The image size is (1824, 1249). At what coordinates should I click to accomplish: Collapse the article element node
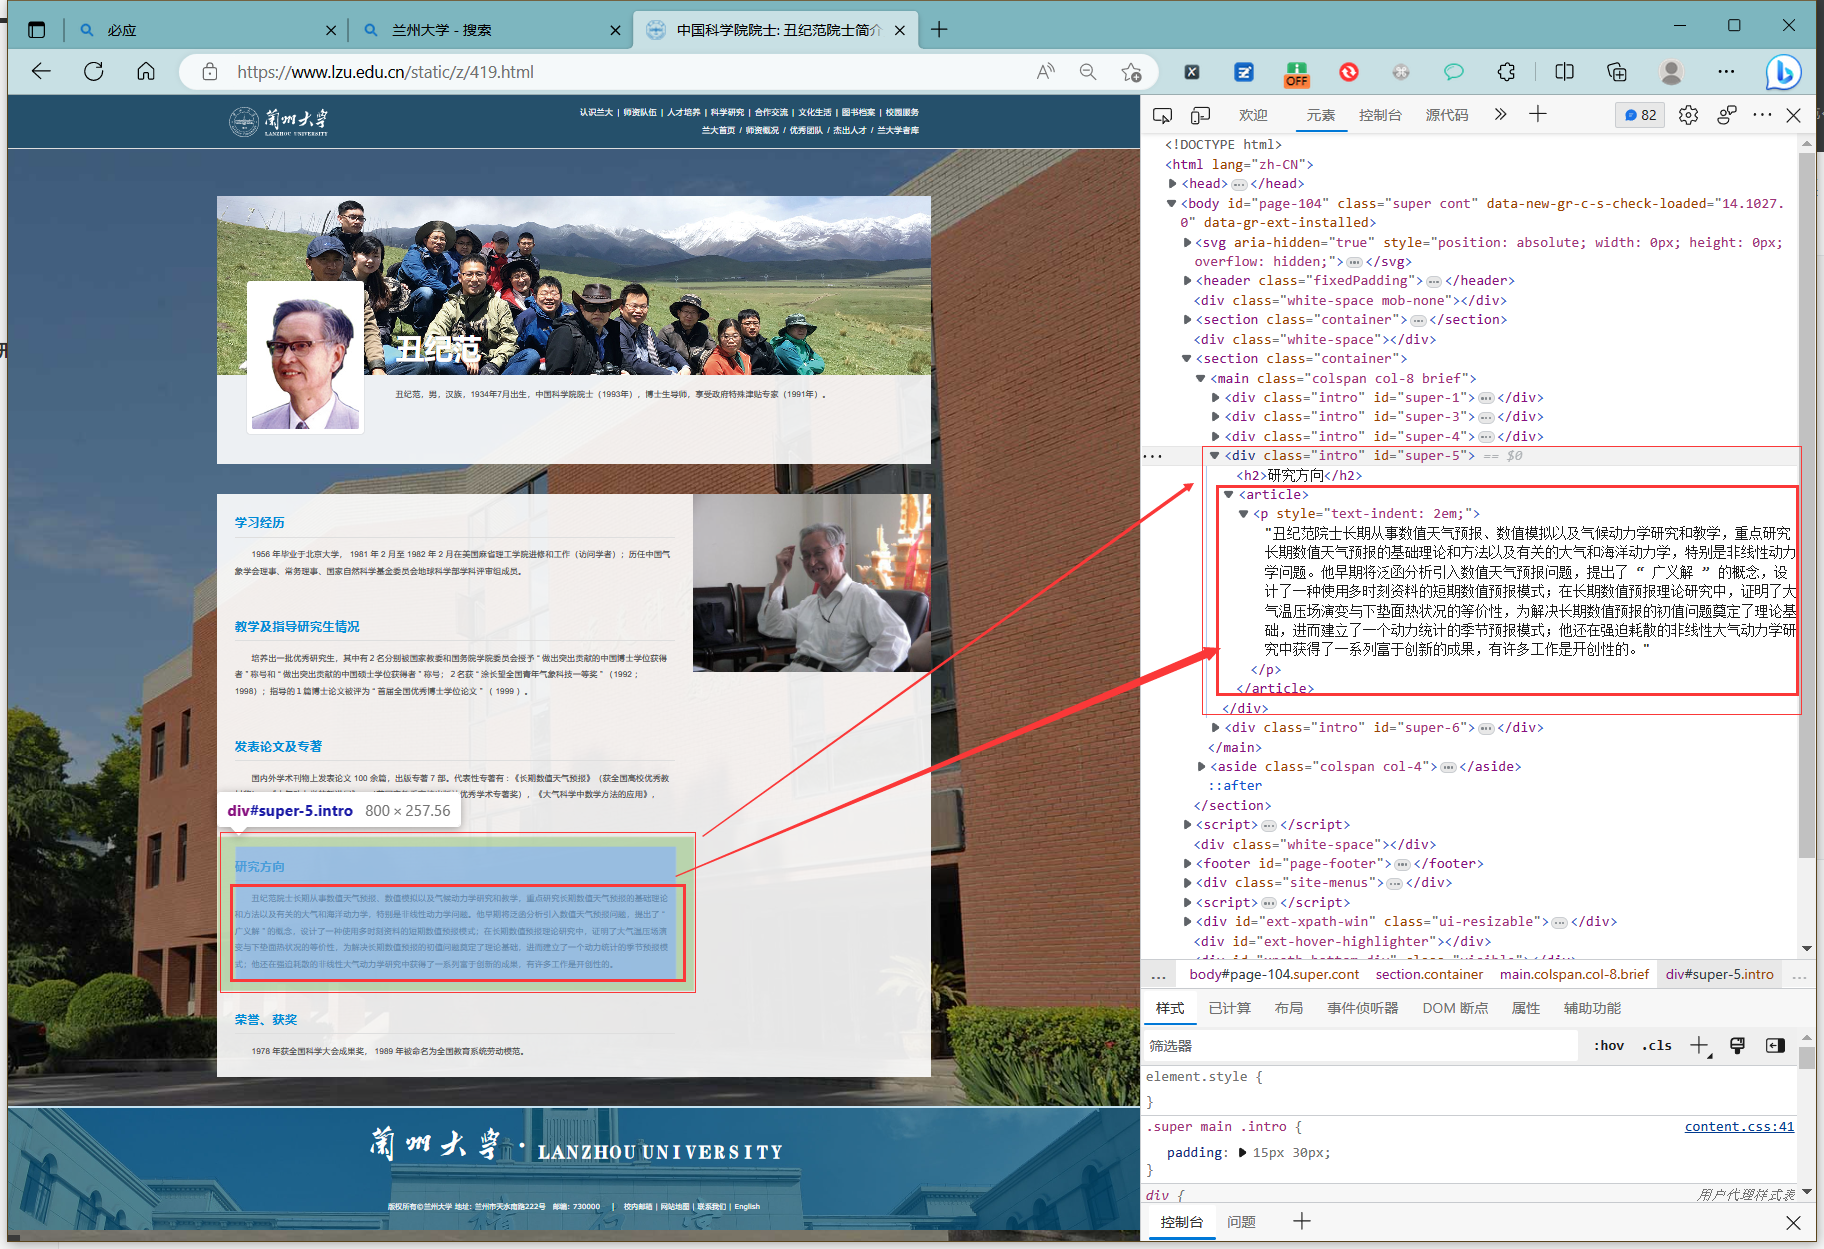pos(1229,494)
